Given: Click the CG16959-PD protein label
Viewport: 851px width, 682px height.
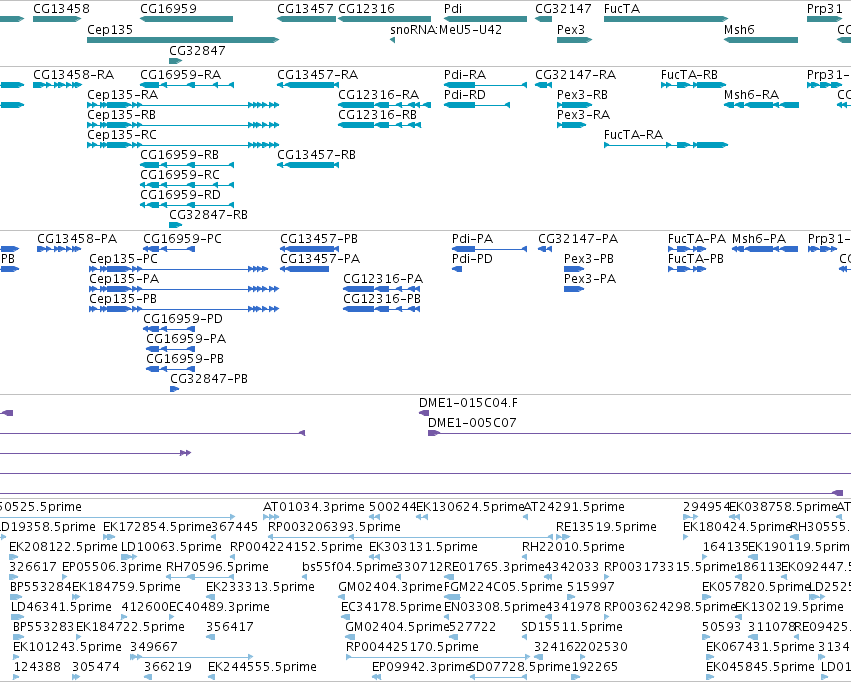Looking at the screenshot, I should tap(183, 319).
